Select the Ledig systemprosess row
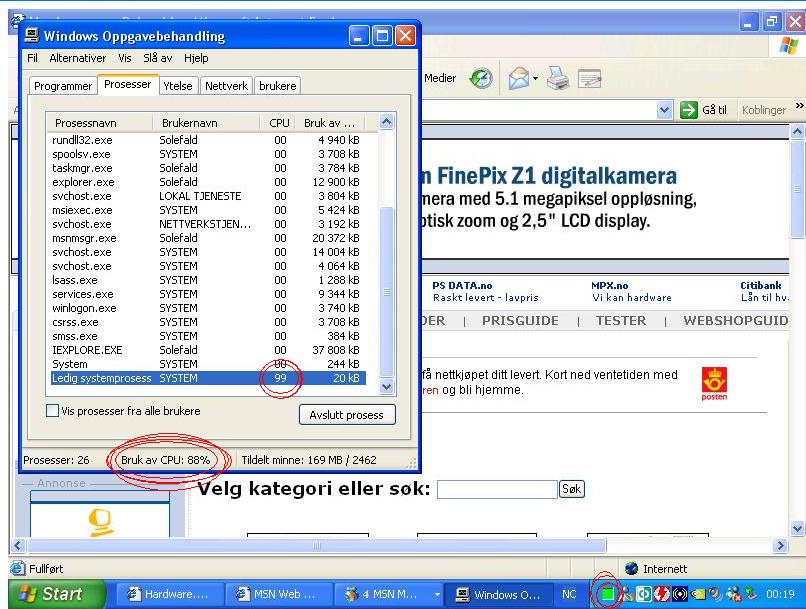806x609 pixels. 207,378
